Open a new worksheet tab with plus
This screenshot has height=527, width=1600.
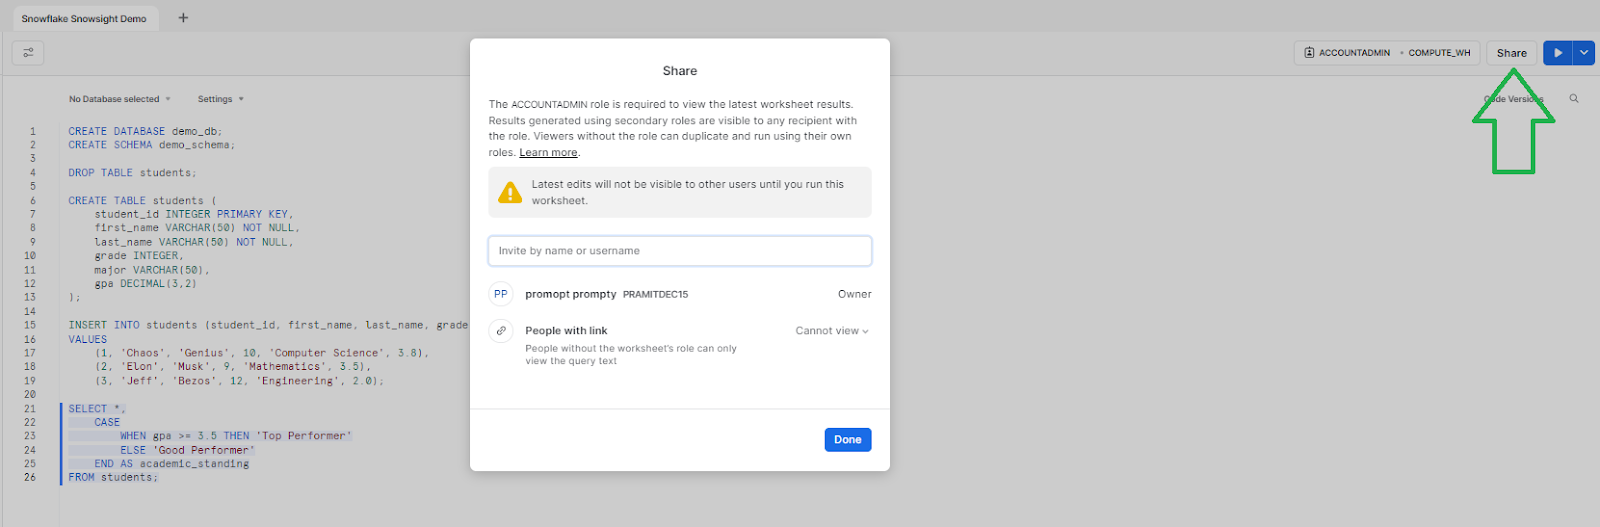coord(183,18)
